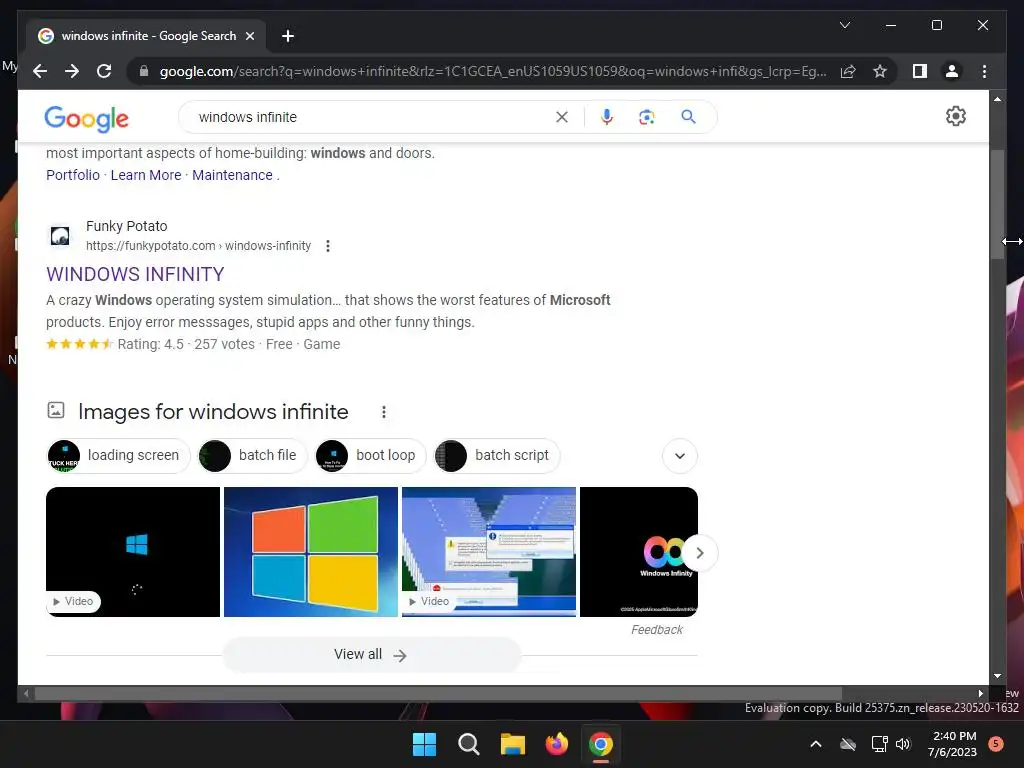The width and height of the screenshot is (1024, 768).
Task: Open the Maintenance sitelink
Action: [x=232, y=175]
